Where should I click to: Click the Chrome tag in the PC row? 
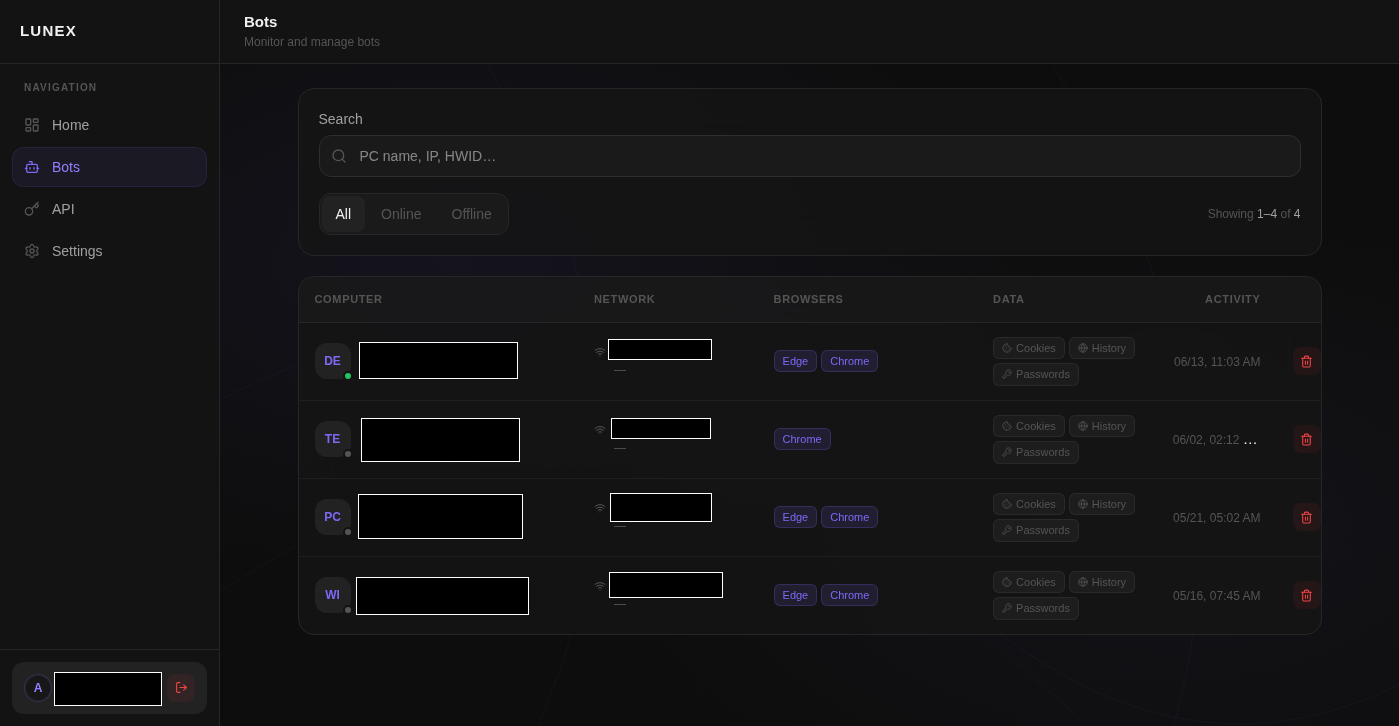click(850, 517)
